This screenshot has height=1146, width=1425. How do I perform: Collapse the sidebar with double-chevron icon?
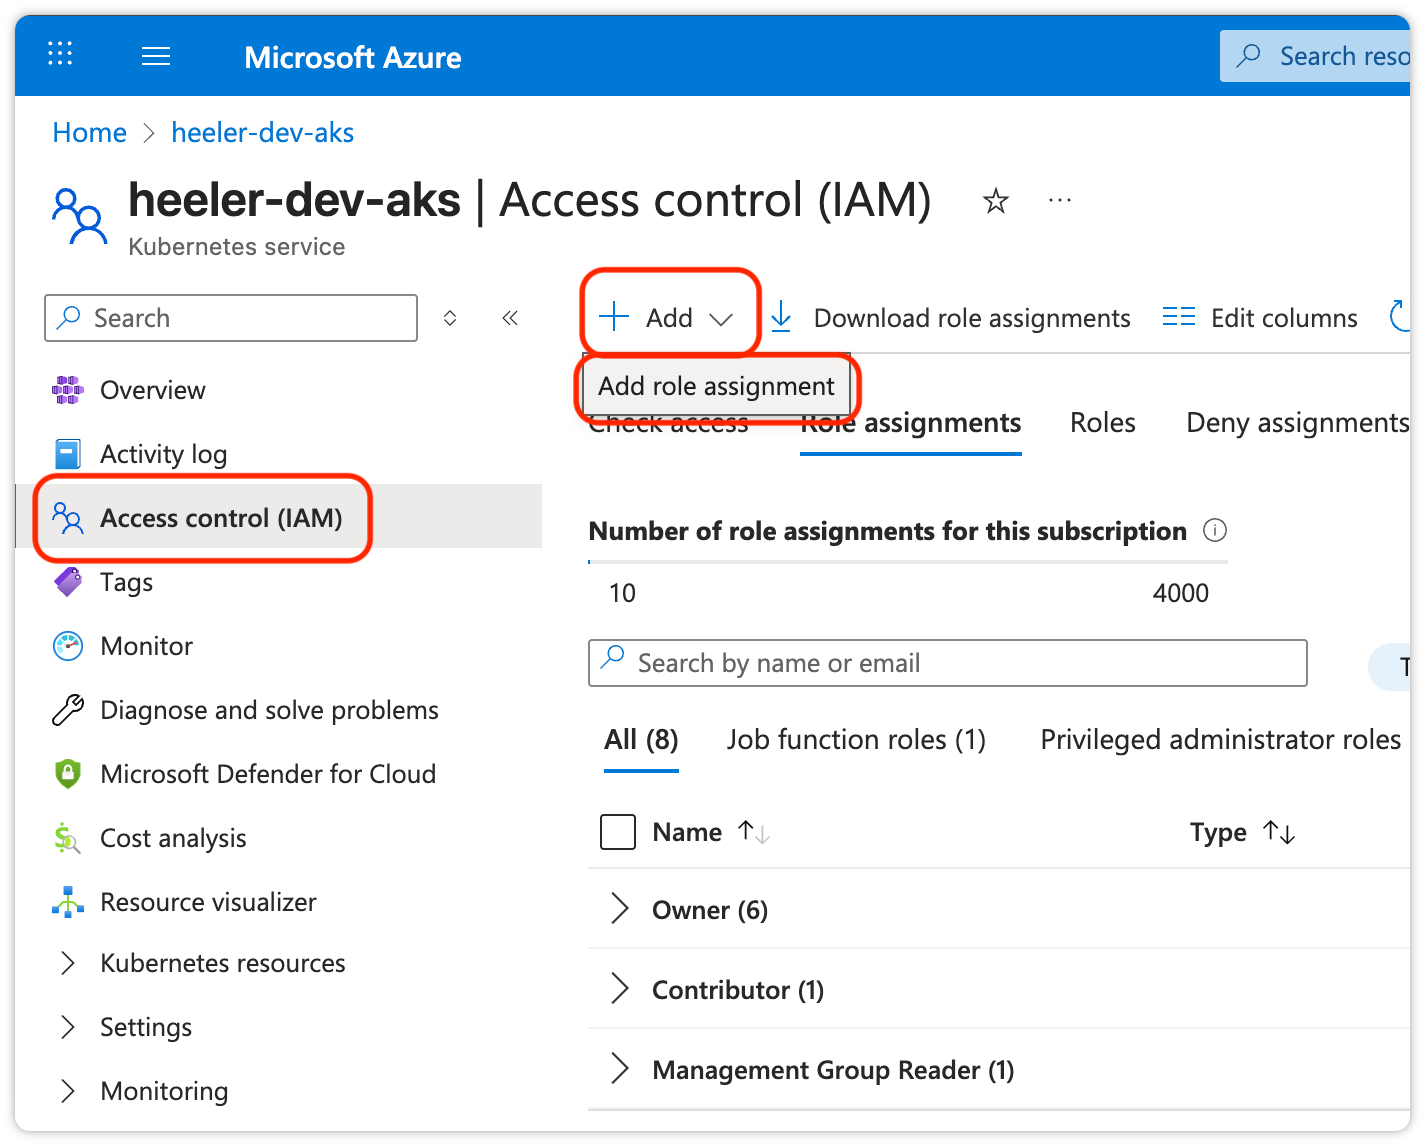[510, 318]
